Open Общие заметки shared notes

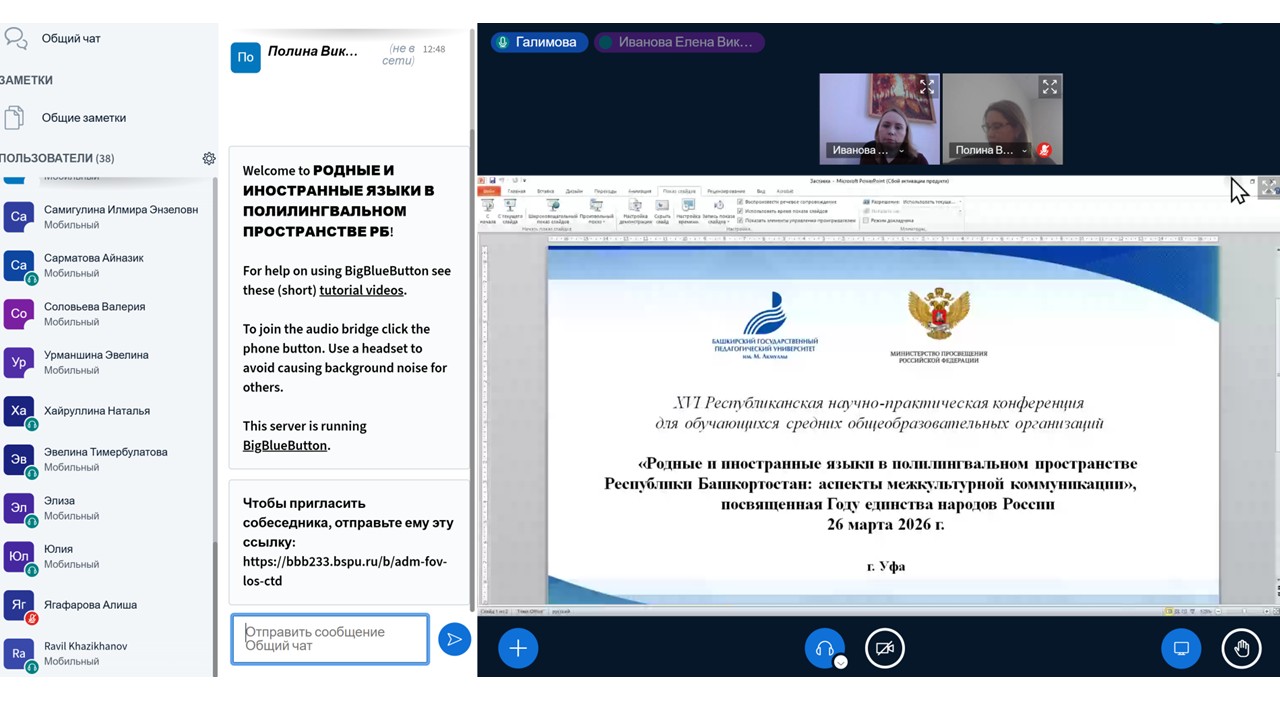point(83,118)
